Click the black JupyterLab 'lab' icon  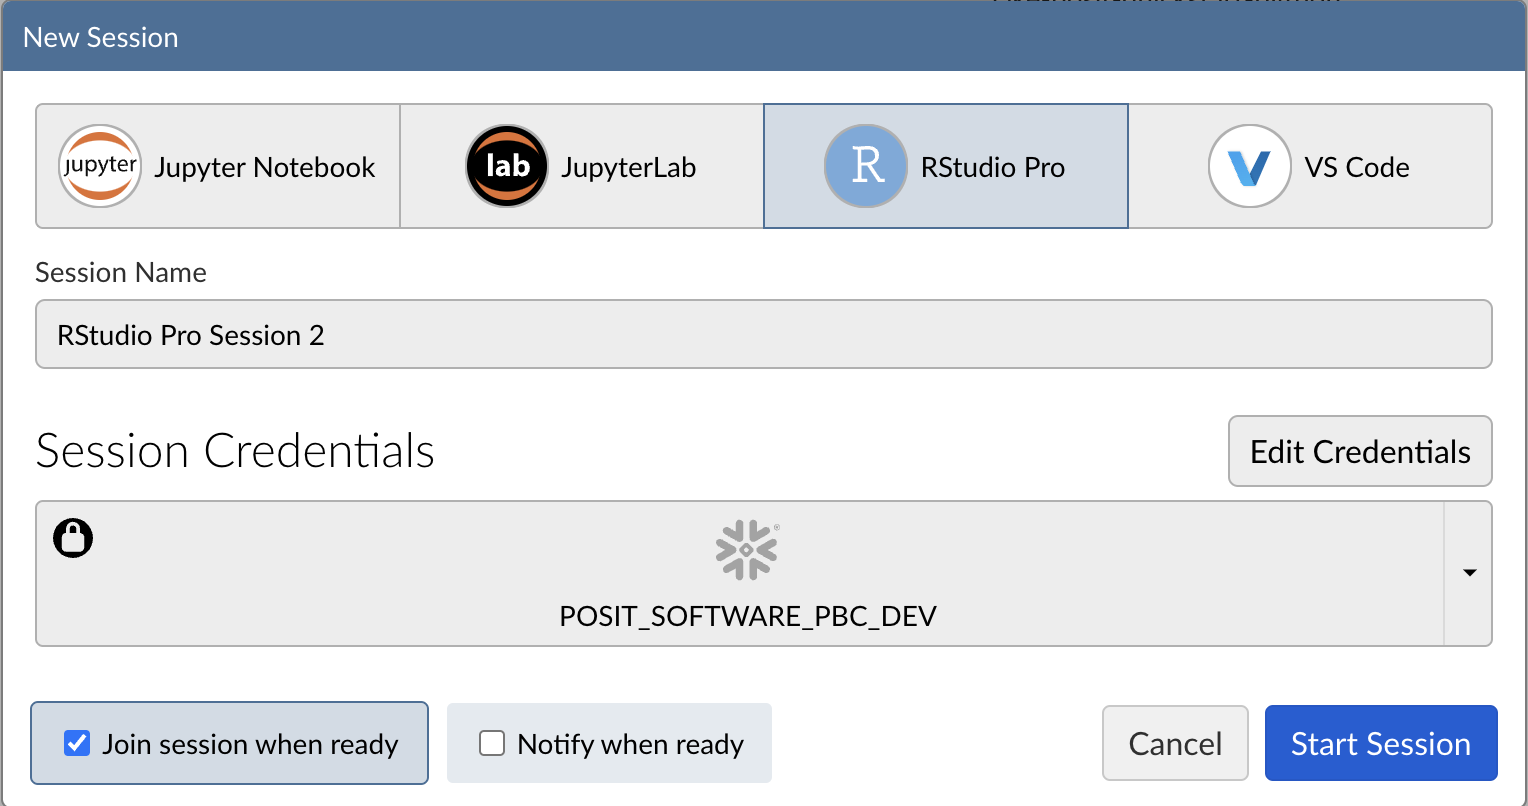coord(506,167)
